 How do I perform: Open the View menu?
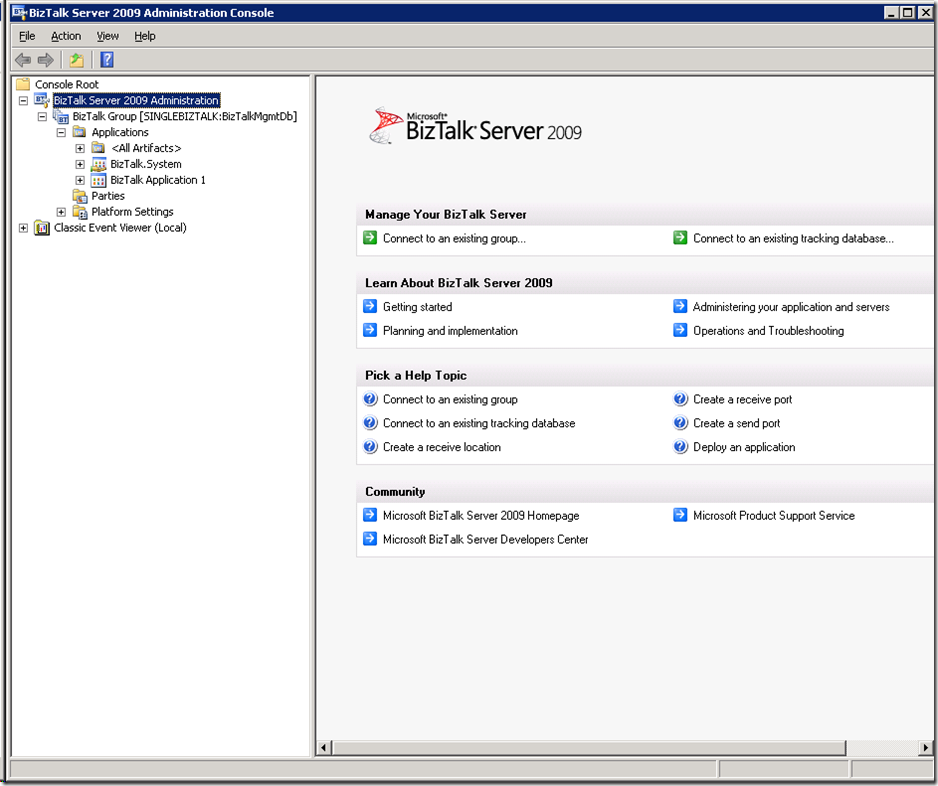pos(108,36)
